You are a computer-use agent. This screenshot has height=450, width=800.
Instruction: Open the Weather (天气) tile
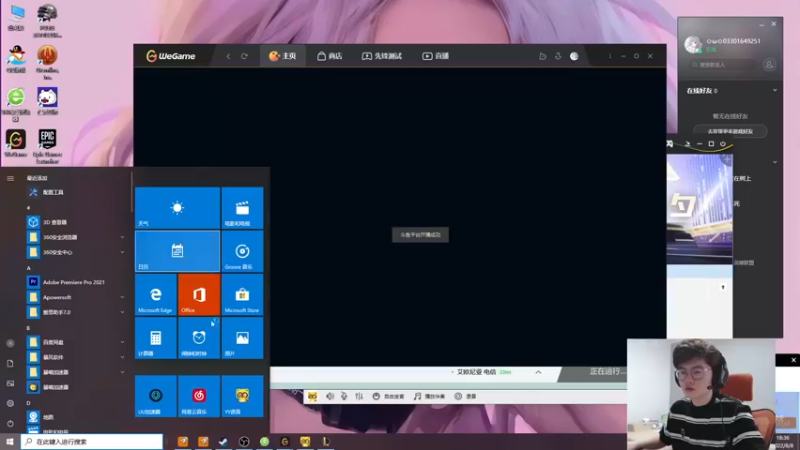click(x=178, y=208)
